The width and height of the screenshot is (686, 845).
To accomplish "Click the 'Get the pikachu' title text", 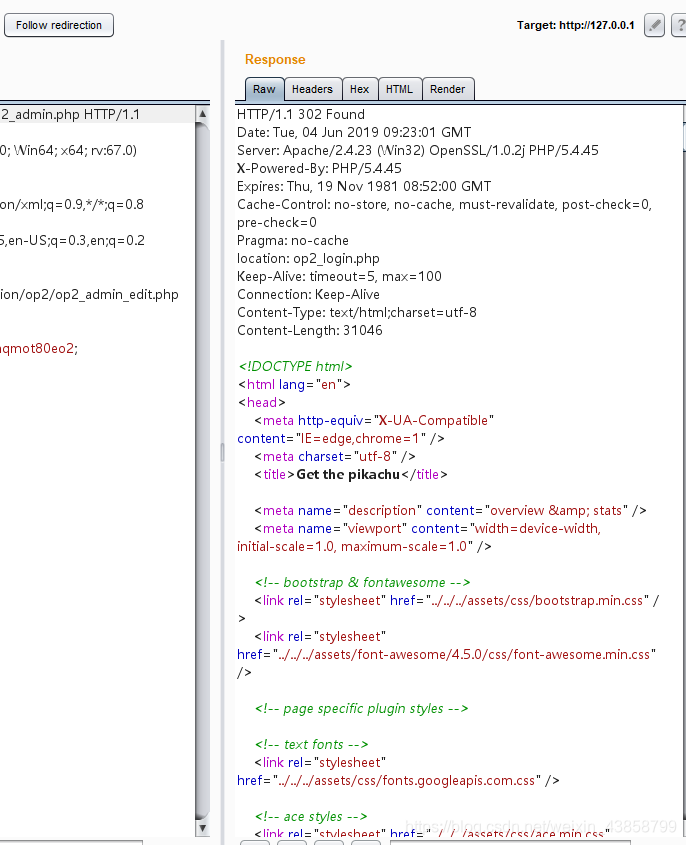I will 348,474.
